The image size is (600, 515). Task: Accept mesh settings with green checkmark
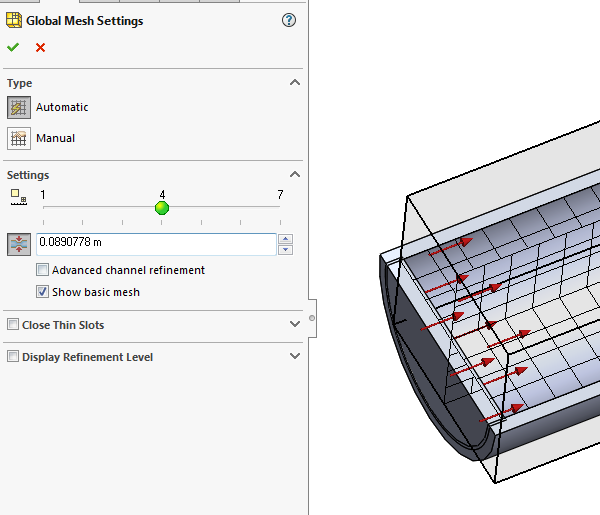pos(13,47)
